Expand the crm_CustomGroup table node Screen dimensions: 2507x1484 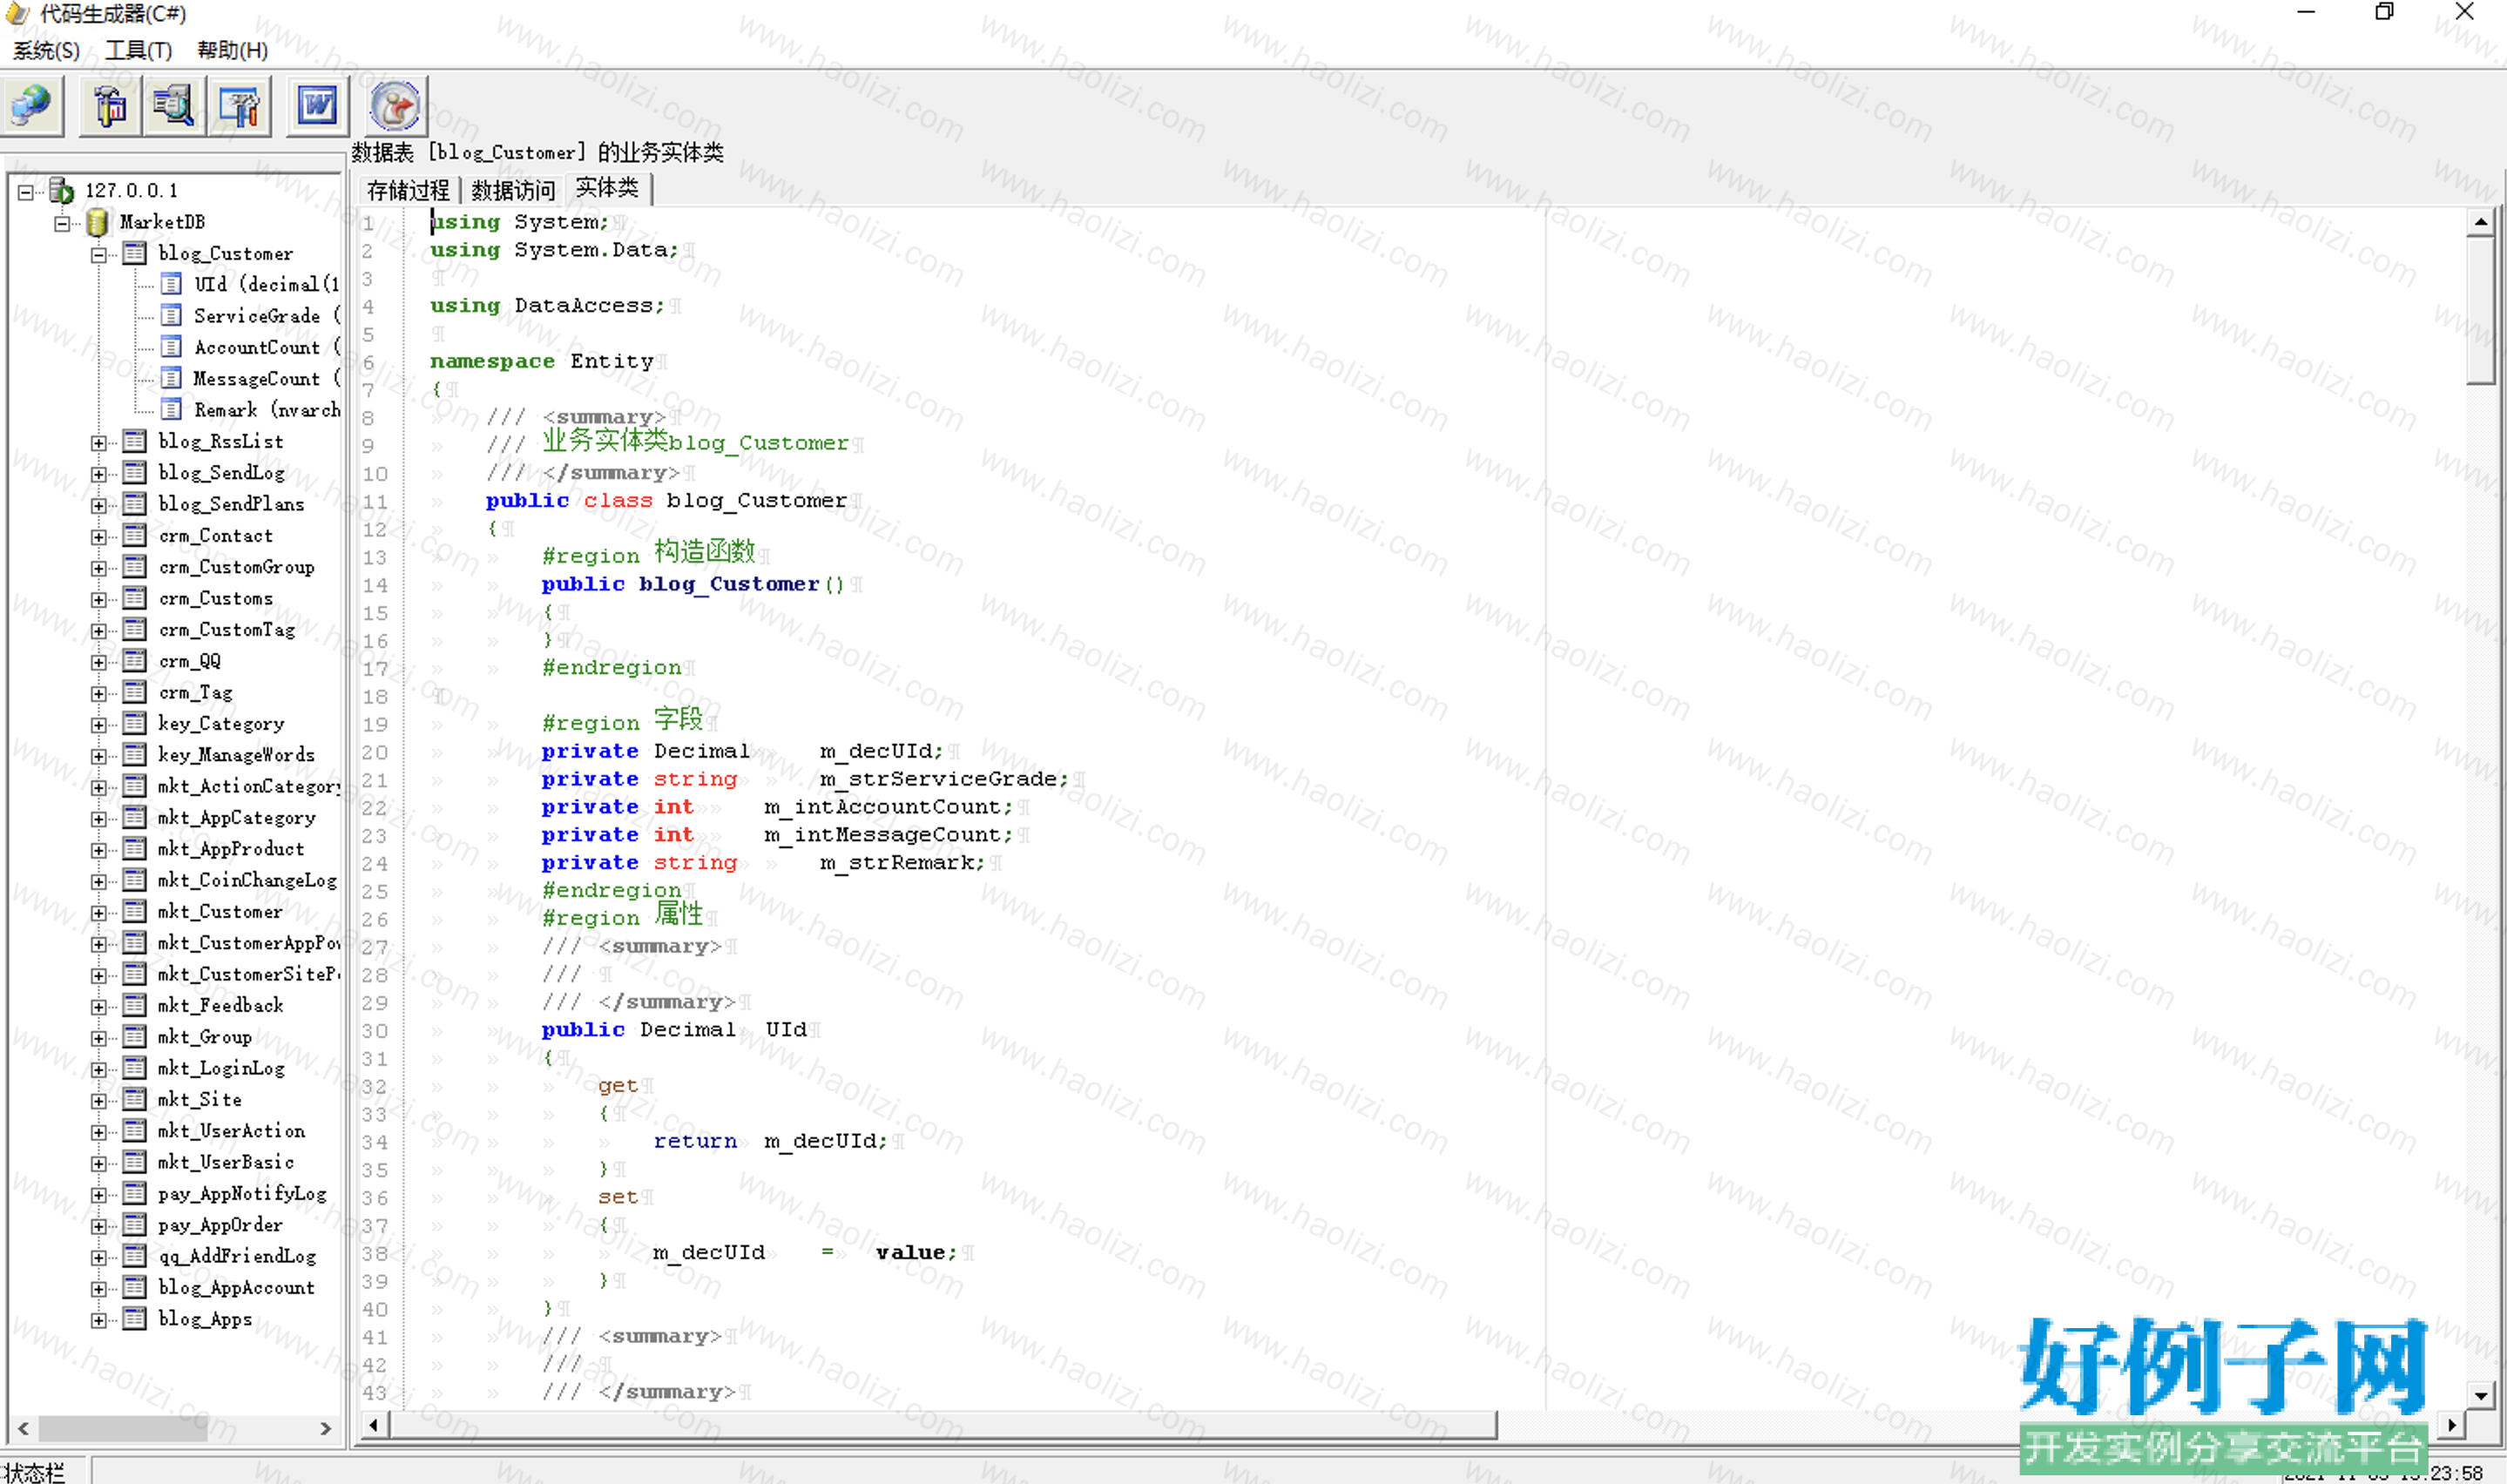[x=98, y=568]
